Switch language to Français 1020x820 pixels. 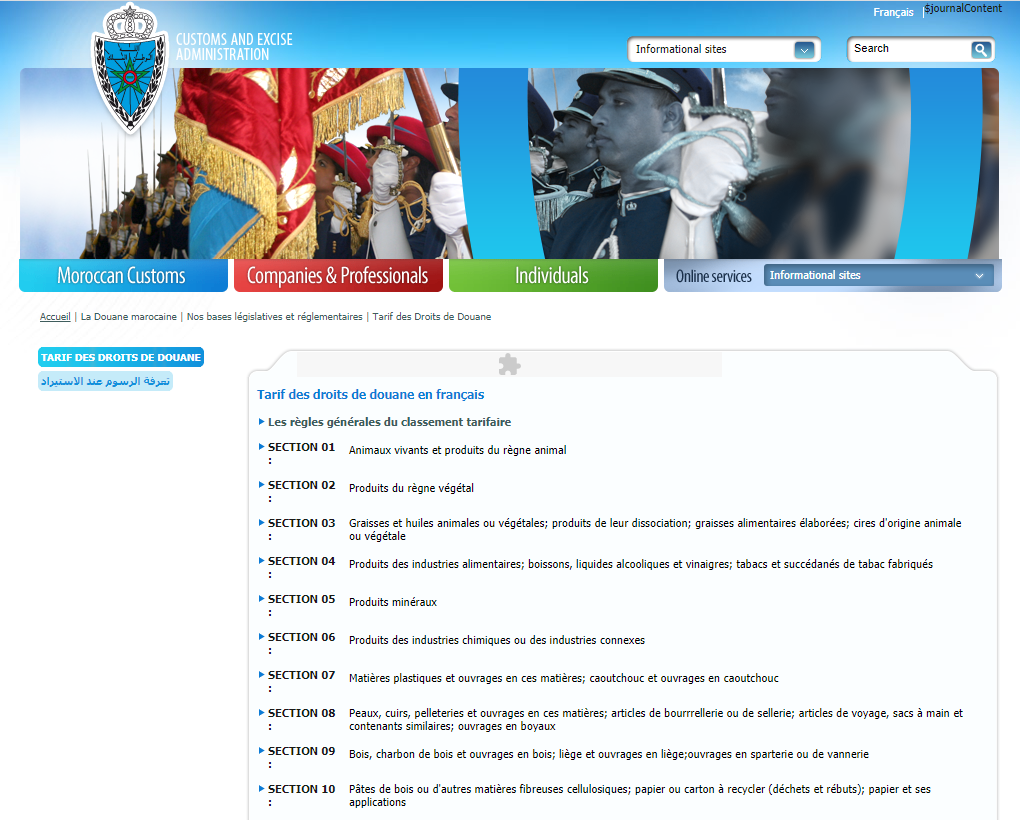coord(892,13)
